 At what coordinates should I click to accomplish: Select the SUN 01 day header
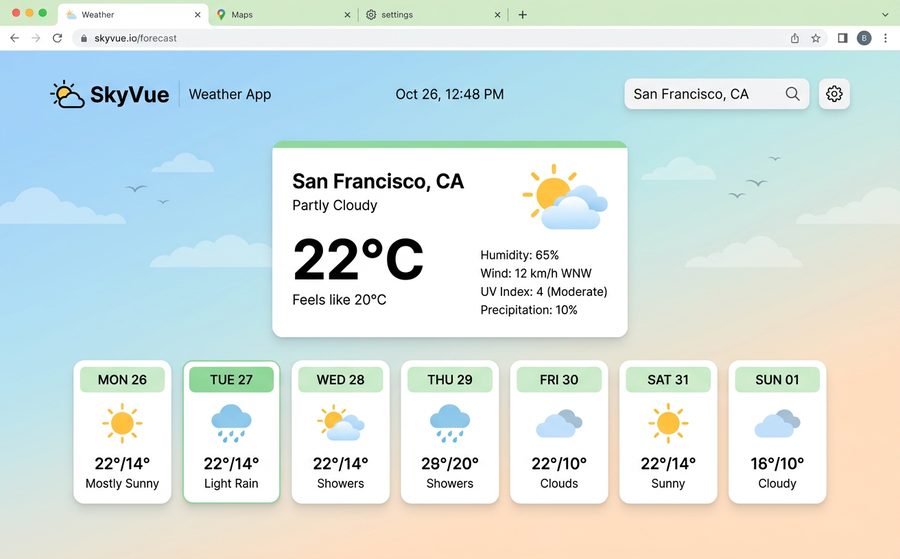pos(777,379)
